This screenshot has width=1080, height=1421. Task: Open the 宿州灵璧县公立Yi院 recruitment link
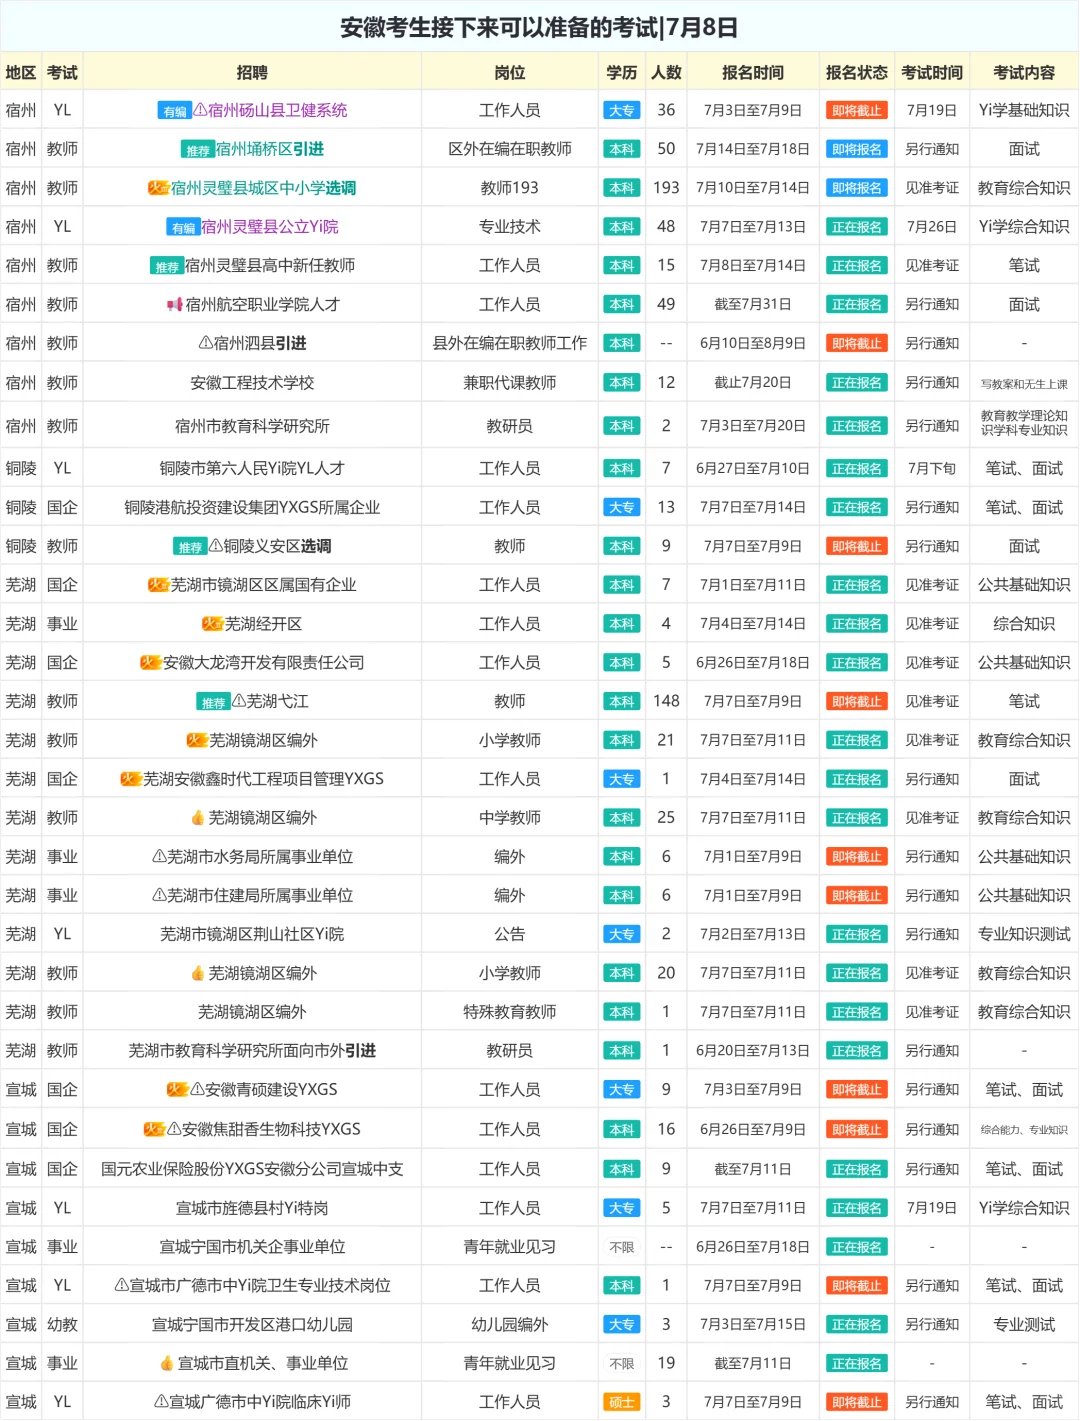click(x=270, y=227)
